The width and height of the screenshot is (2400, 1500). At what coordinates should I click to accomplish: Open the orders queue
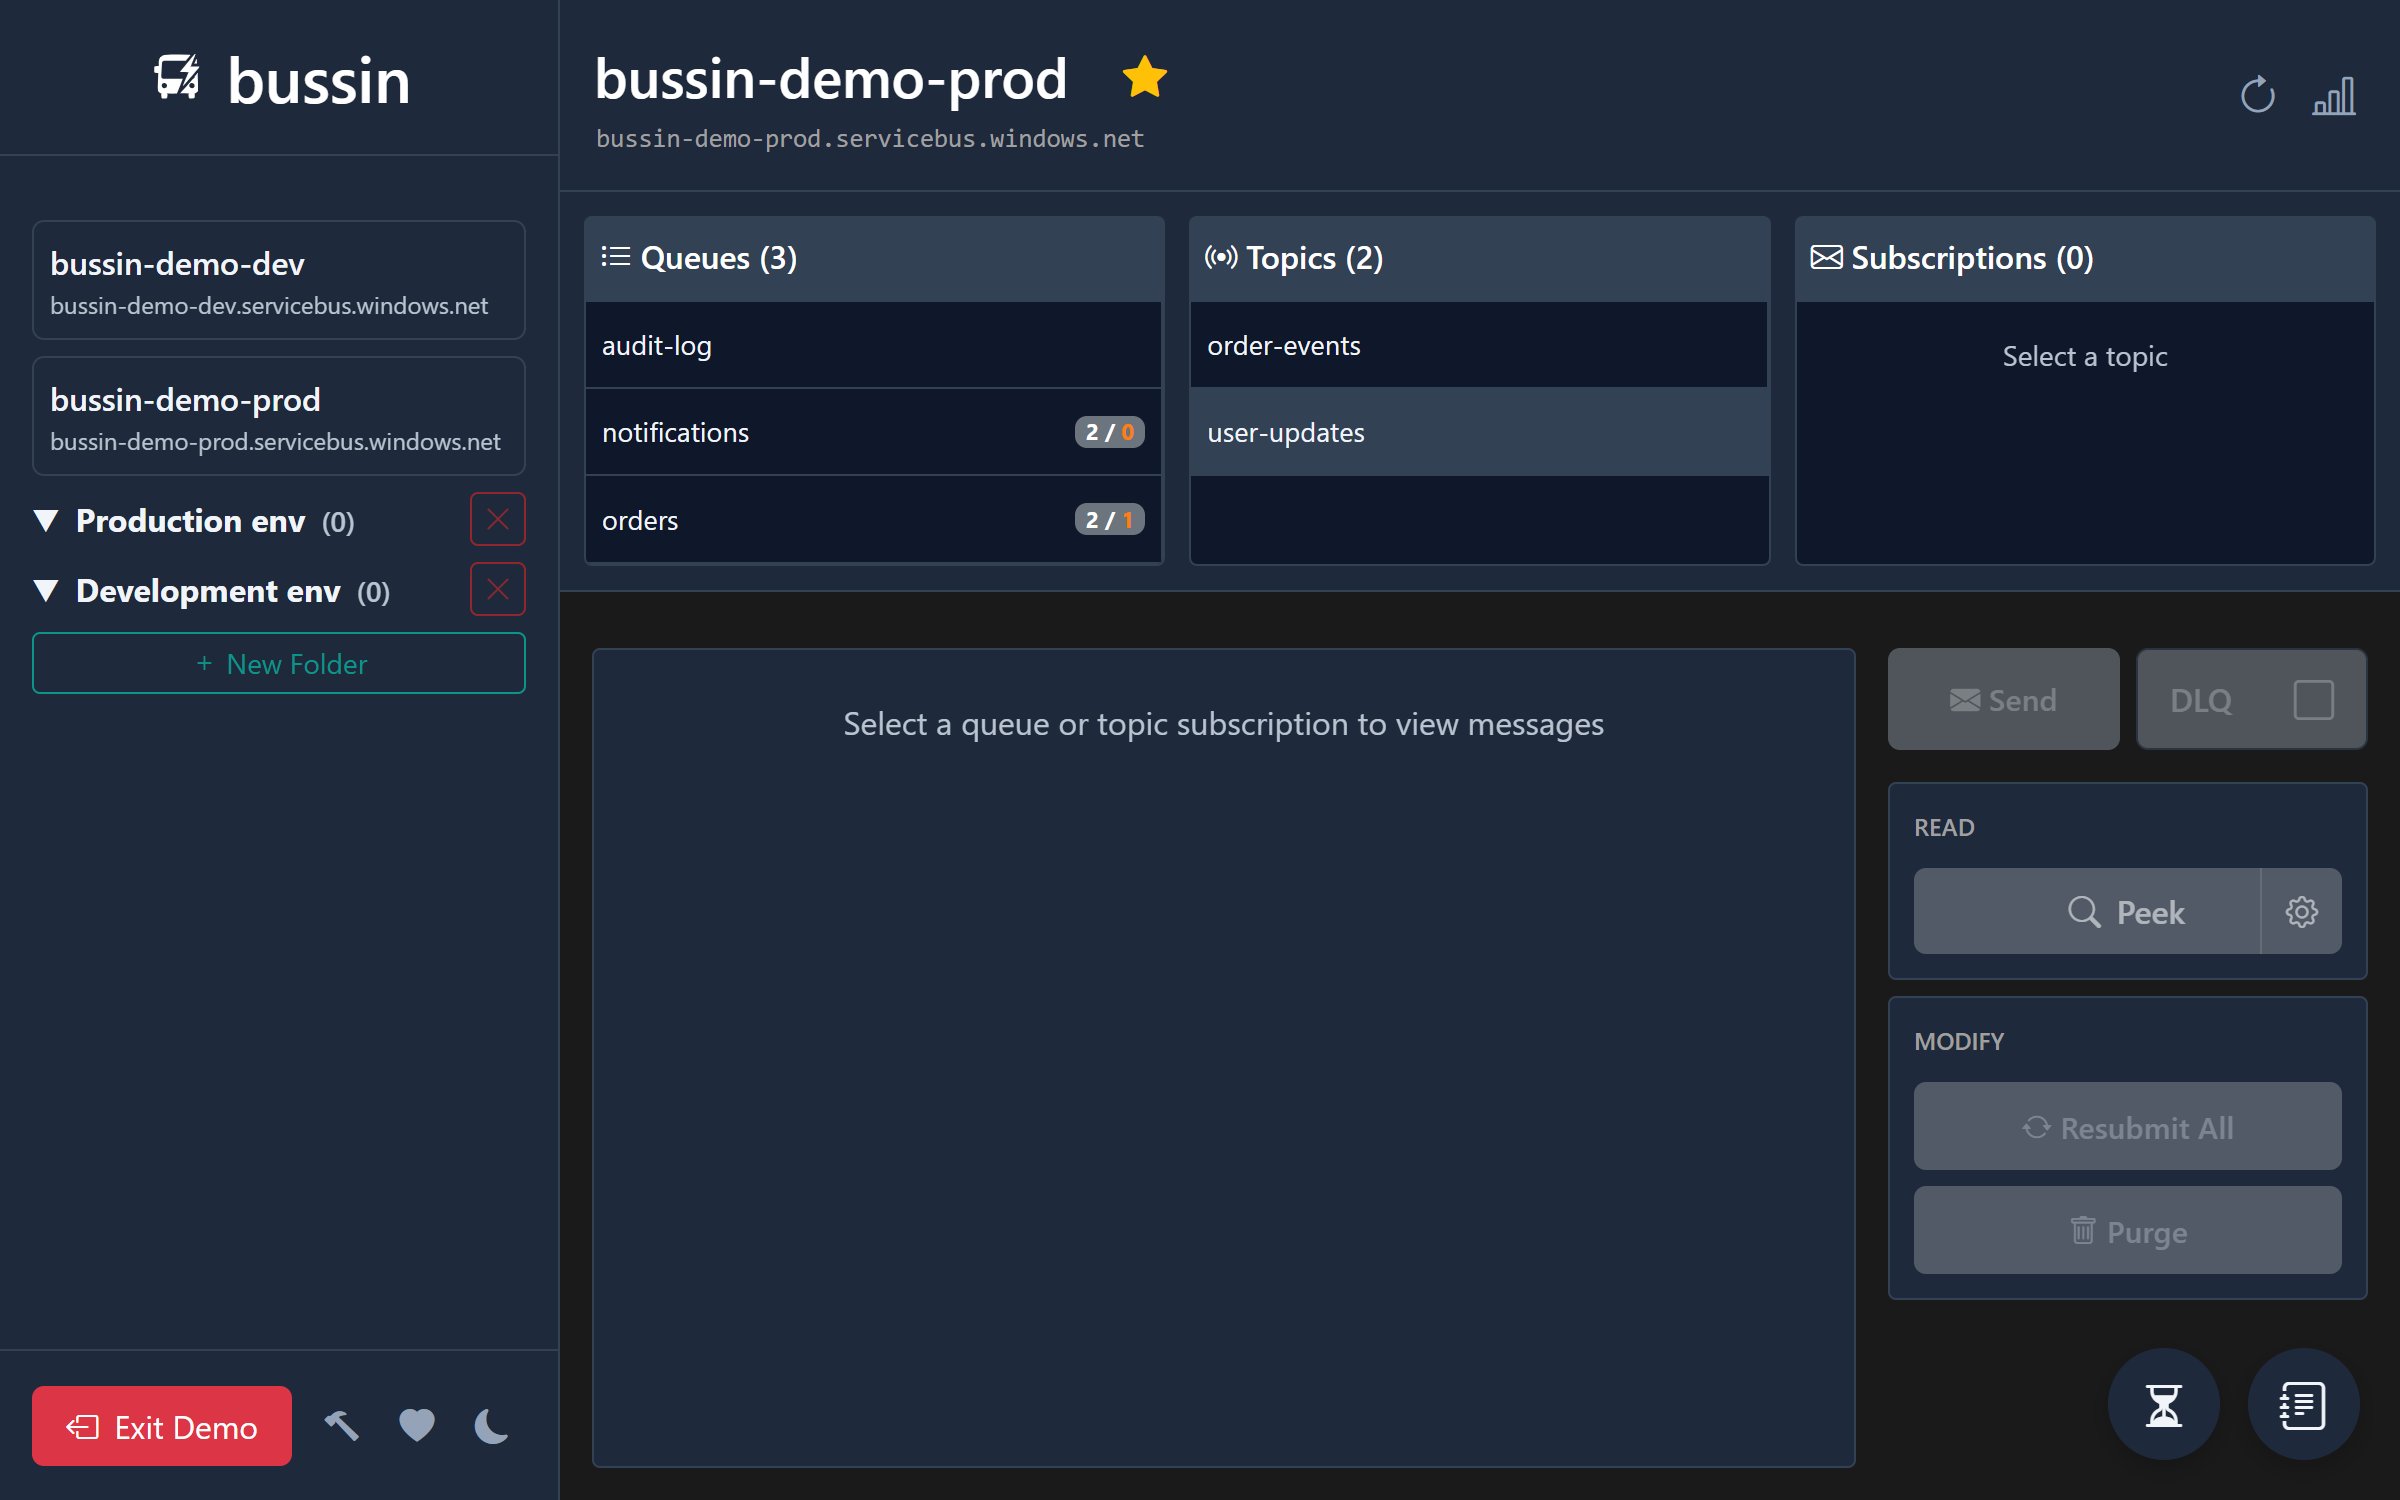pyautogui.click(x=873, y=519)
